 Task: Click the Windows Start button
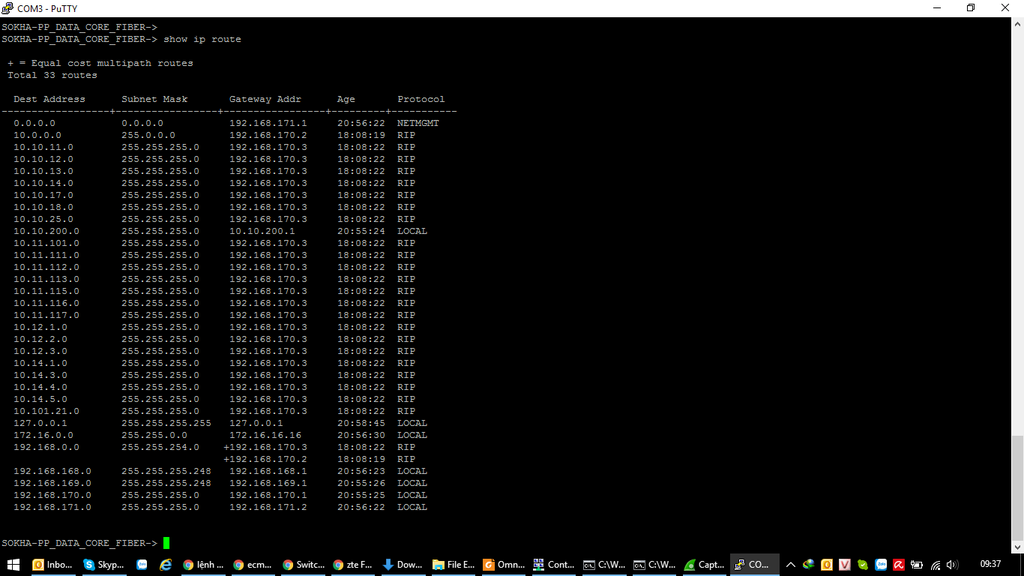coord(14,565)
